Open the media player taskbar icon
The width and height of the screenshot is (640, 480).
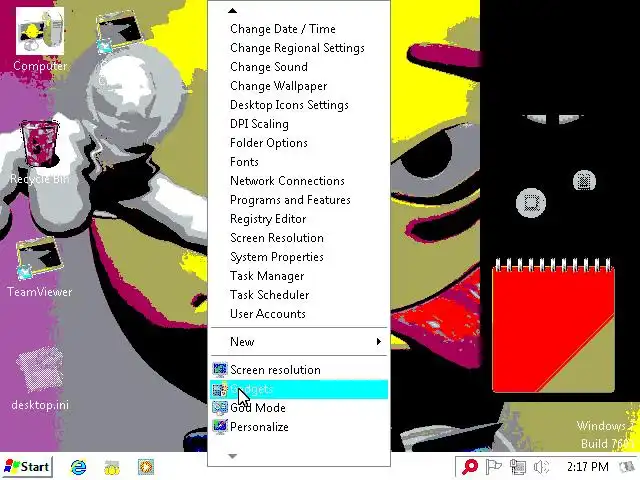146,467
